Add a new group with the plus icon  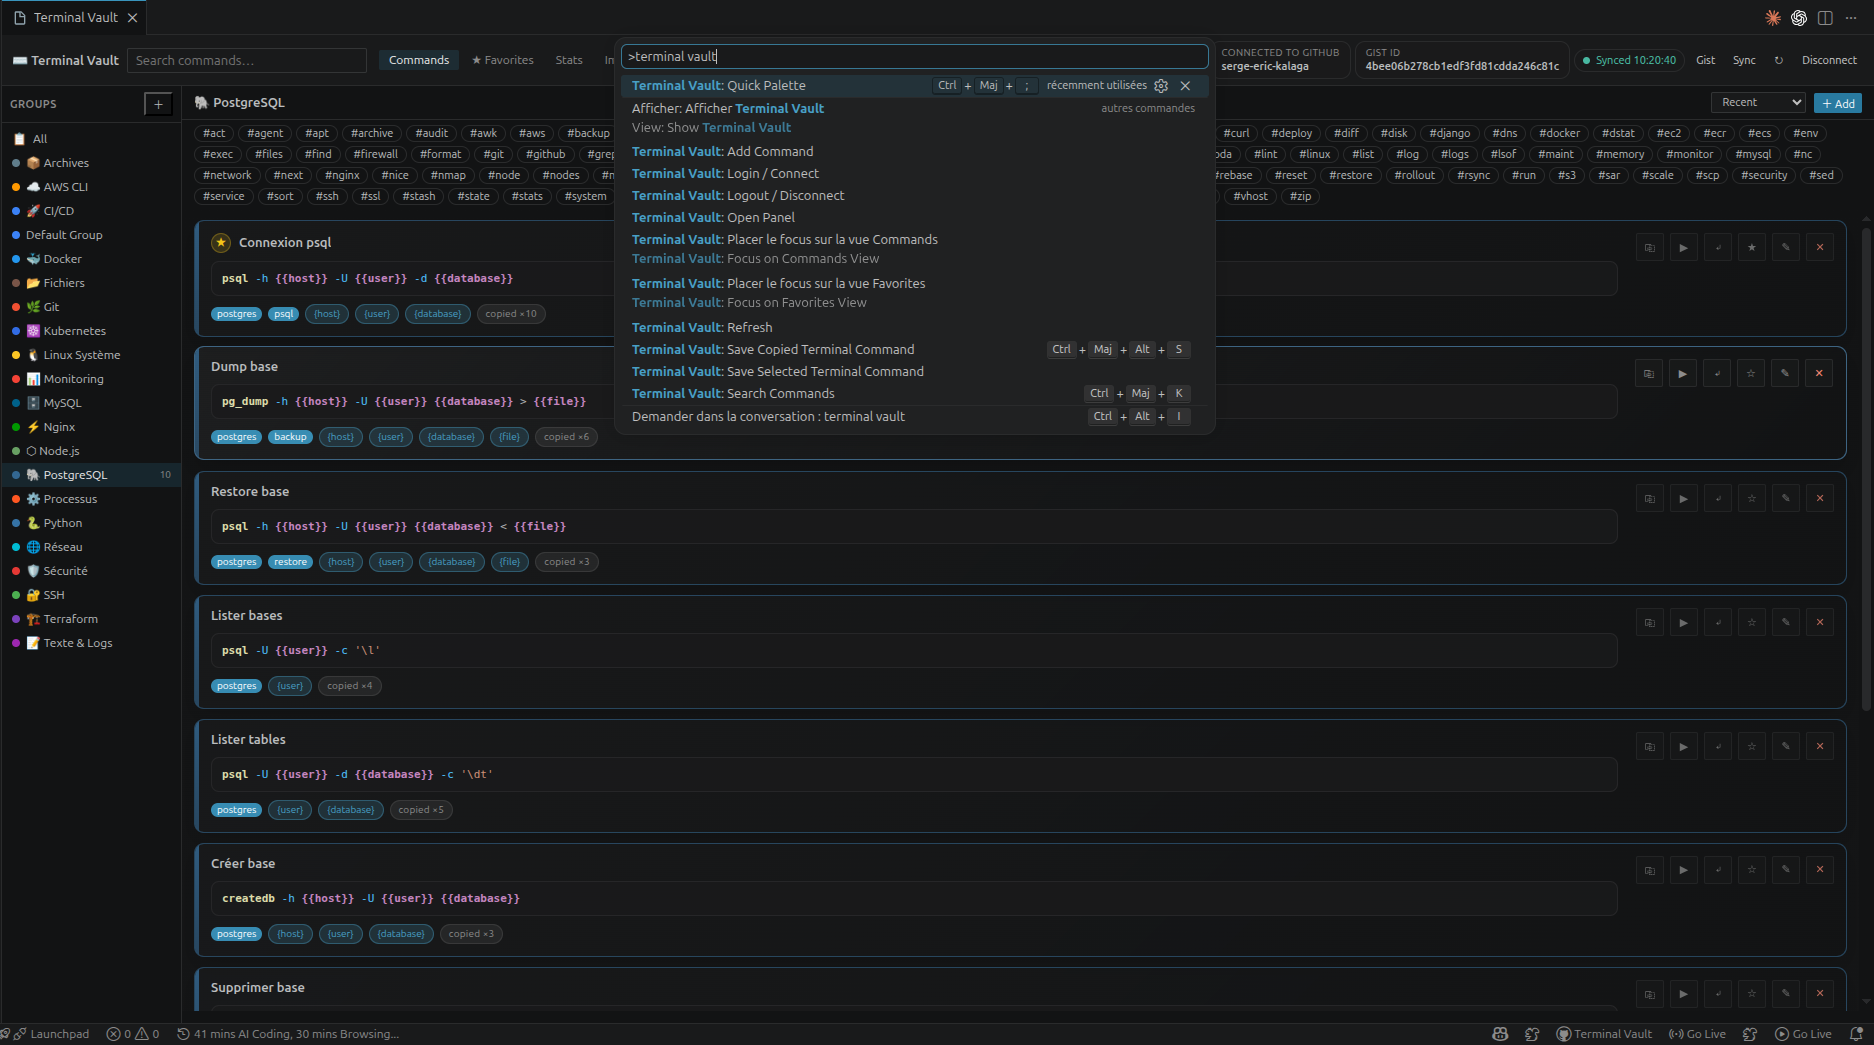click(158, 104)
